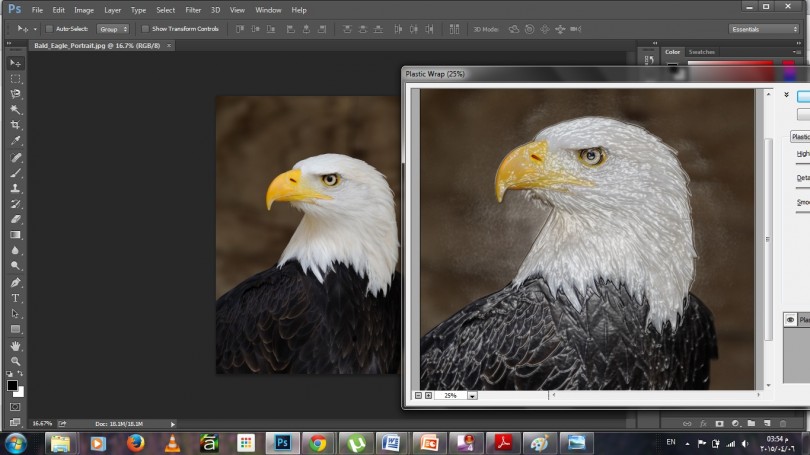Create new layer in Layers panel
810x455 pixels.
(x=767, y=423)
